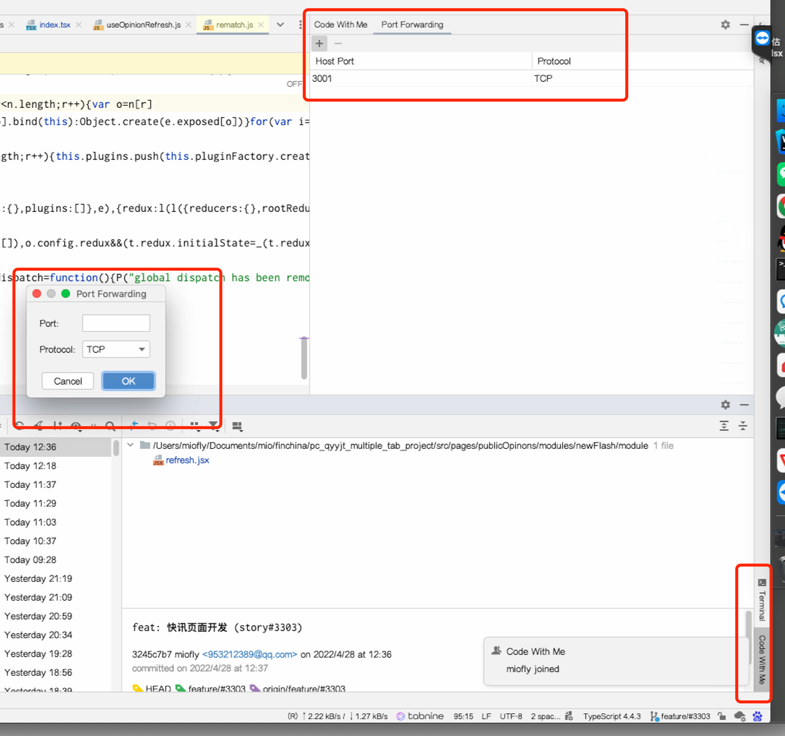The width and height of the screenshot is (785, 736).
Task: Select commit Yesterday 21:19
Action: (56, 578)
